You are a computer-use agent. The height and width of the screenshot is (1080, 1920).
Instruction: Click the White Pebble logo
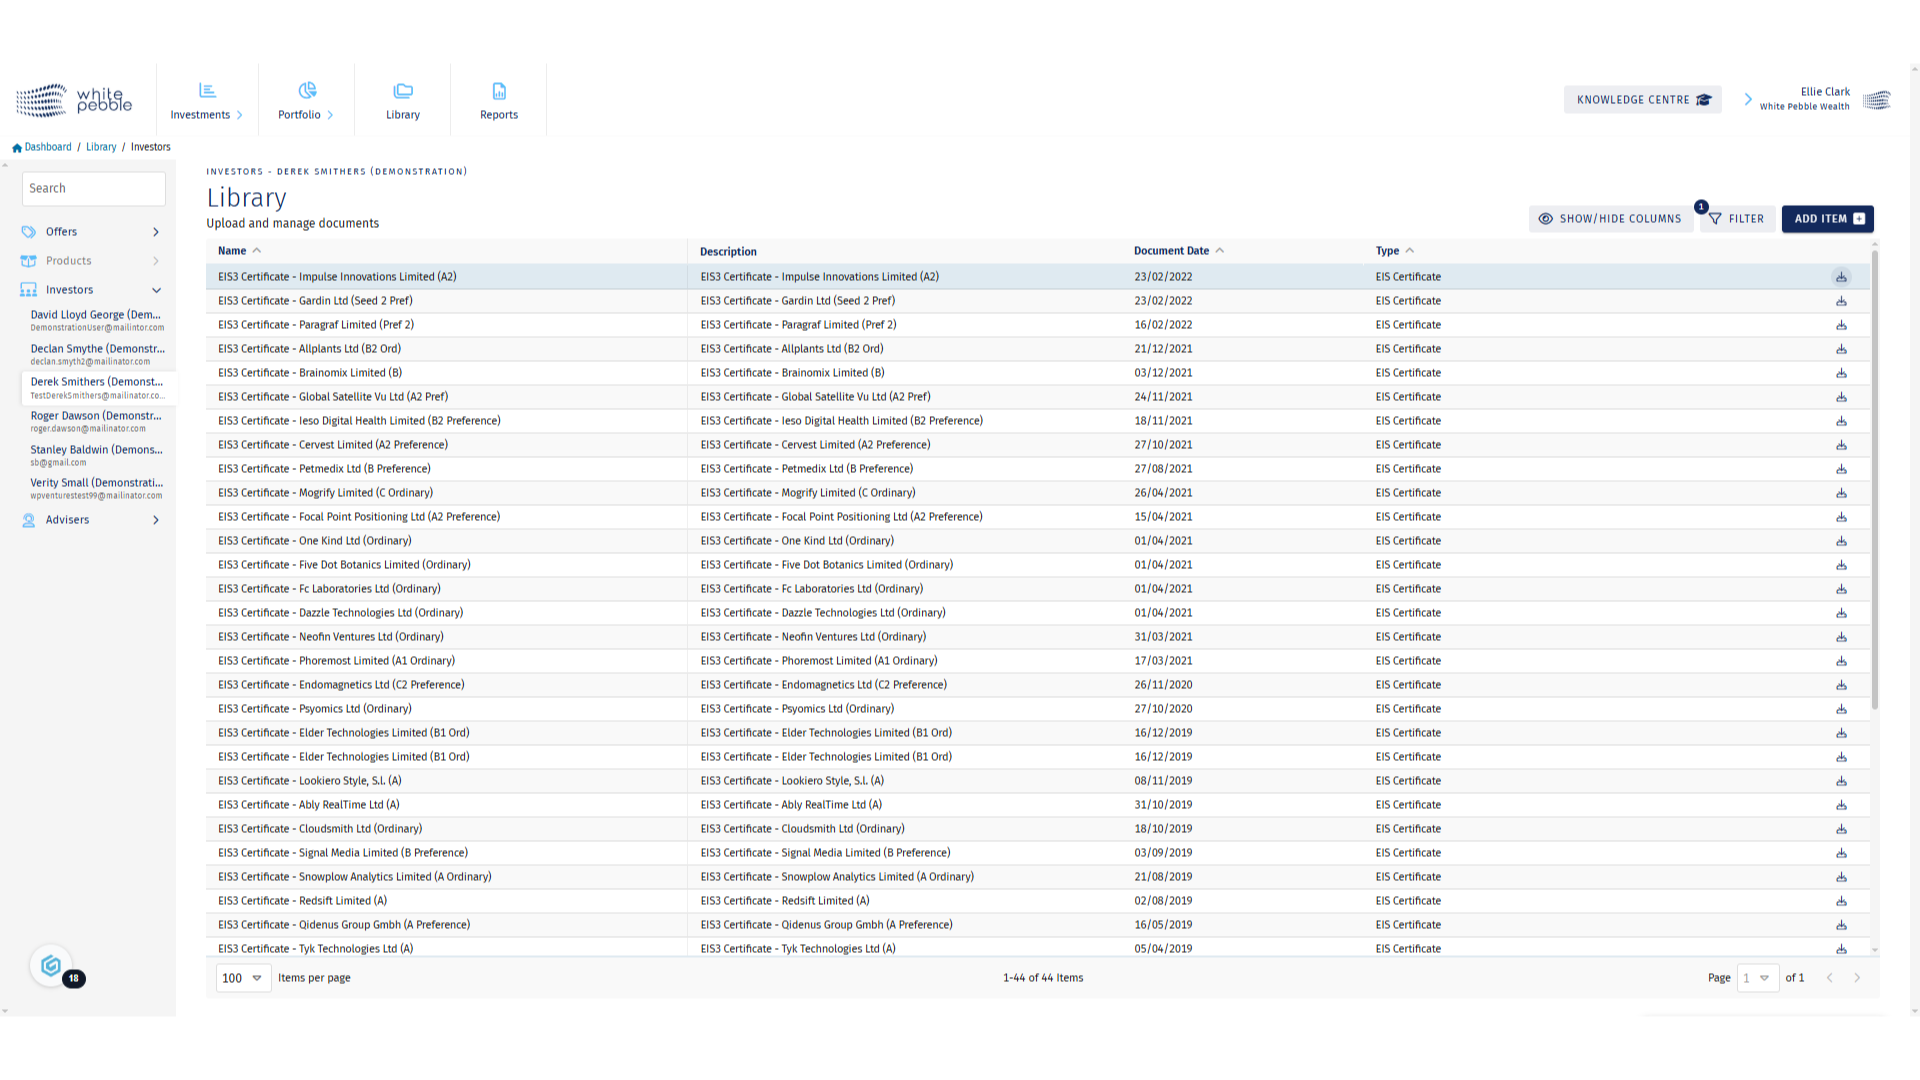tap(74, 100)
